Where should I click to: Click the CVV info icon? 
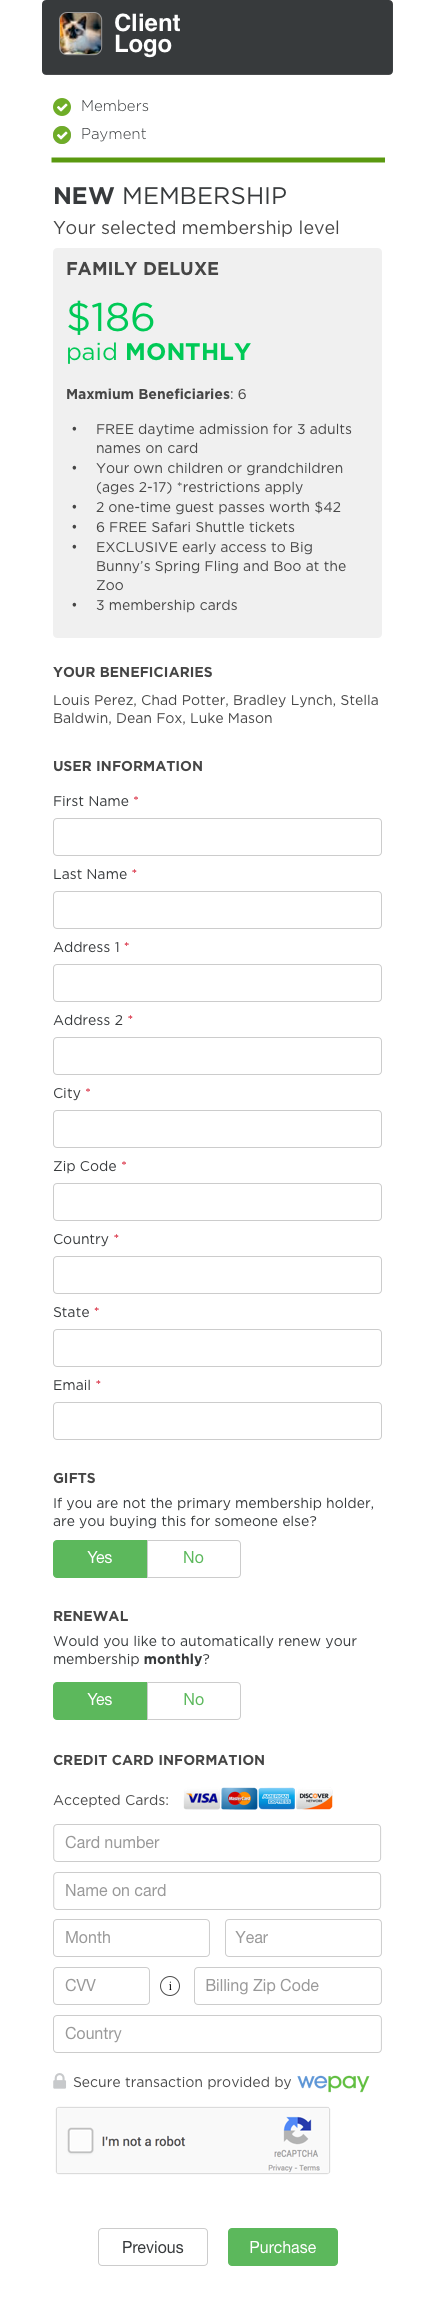[x=170, y=1986]
